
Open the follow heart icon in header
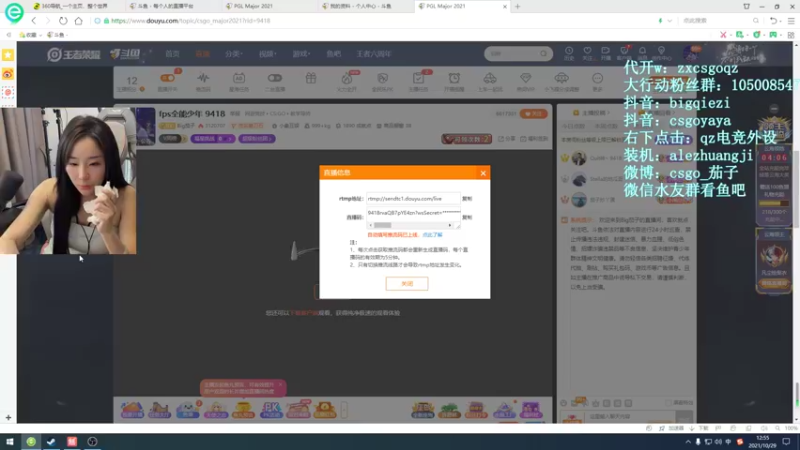[587, 53]
